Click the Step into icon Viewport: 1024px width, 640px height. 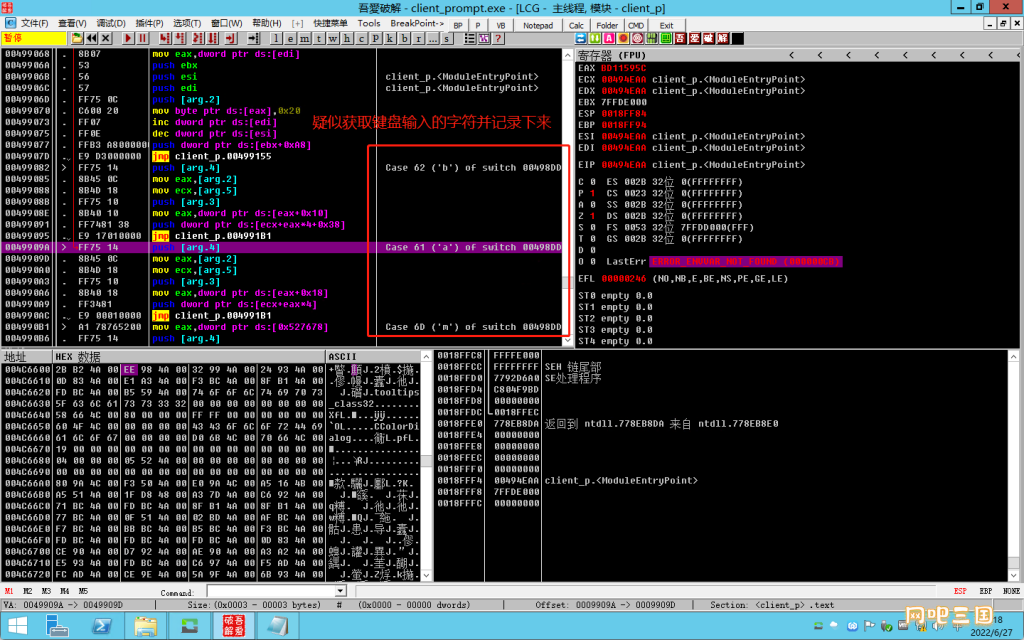pos(165,39)
